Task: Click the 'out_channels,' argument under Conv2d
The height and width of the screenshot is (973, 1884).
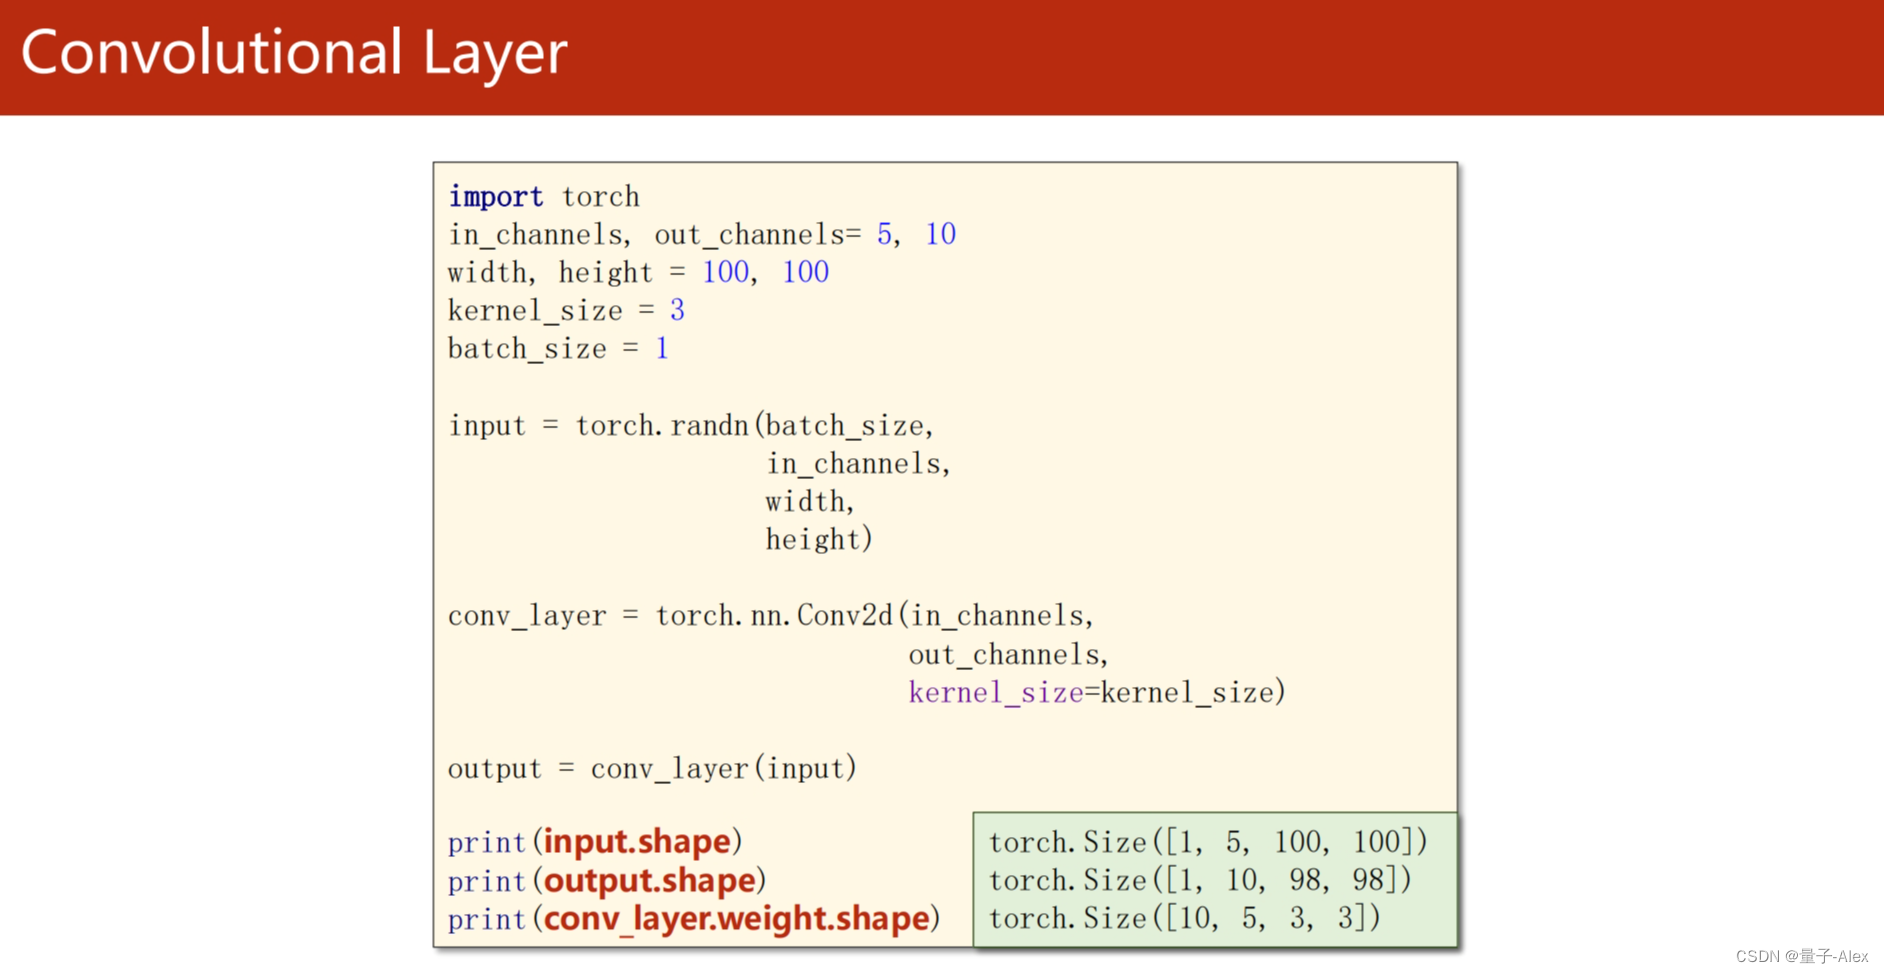Action: point(1008,654)
